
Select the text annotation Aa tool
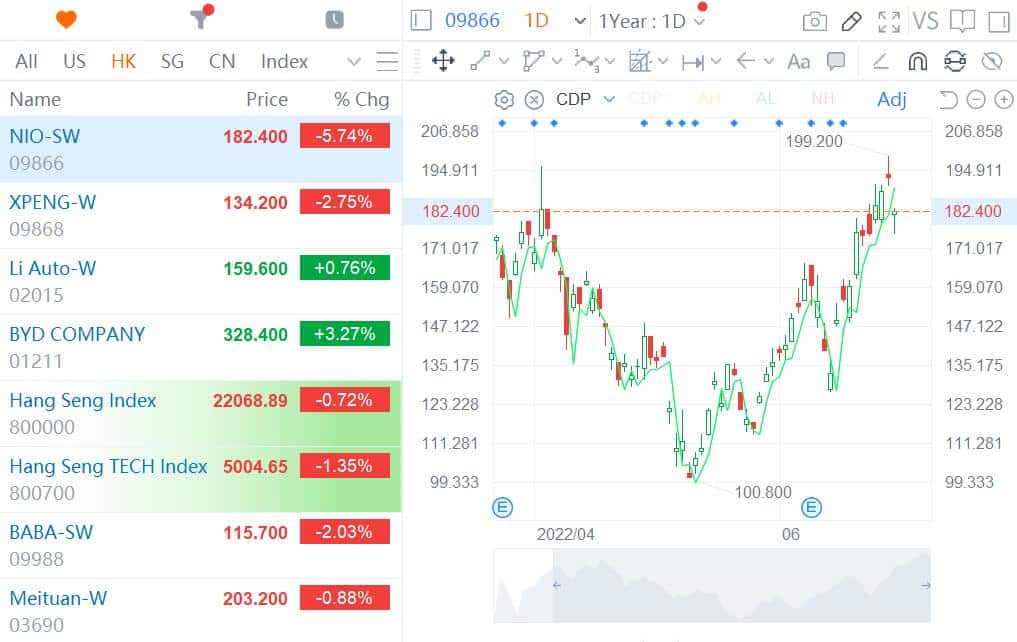pos(798,61)
